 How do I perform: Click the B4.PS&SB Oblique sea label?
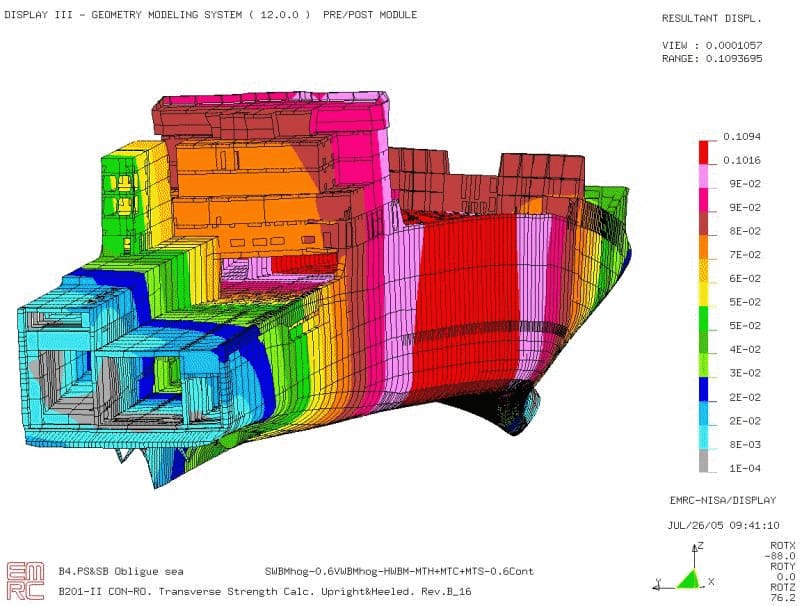pyautogui.click(x=121, y=571)
